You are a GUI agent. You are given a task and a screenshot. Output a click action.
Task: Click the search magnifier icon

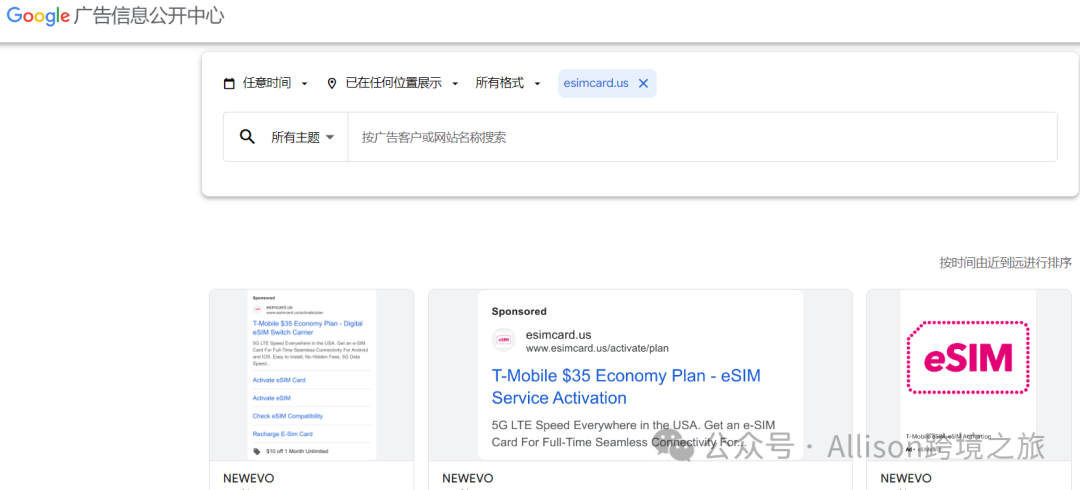click(x=247, y=136)
